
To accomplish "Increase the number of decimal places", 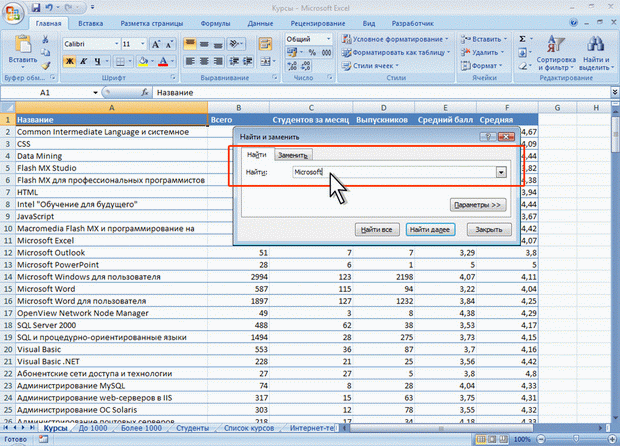I will (x=292, y=66).
